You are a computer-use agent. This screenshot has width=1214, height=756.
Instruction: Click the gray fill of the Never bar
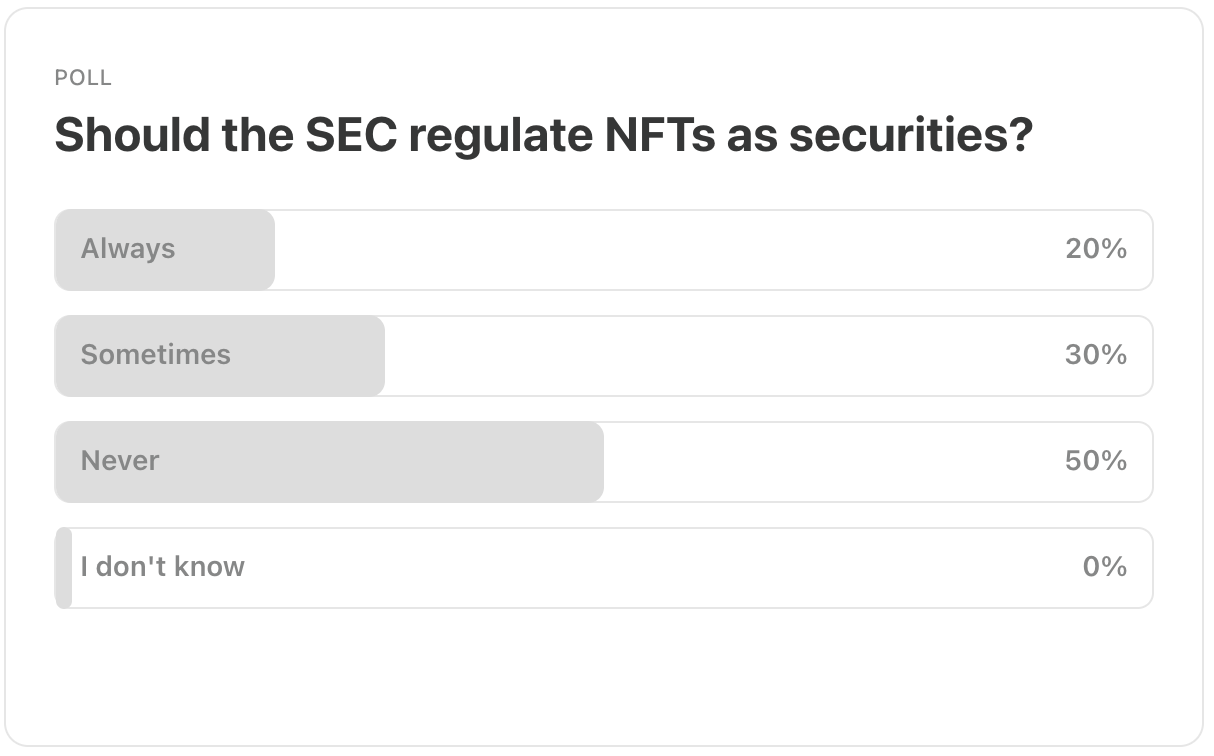[400, 462]
